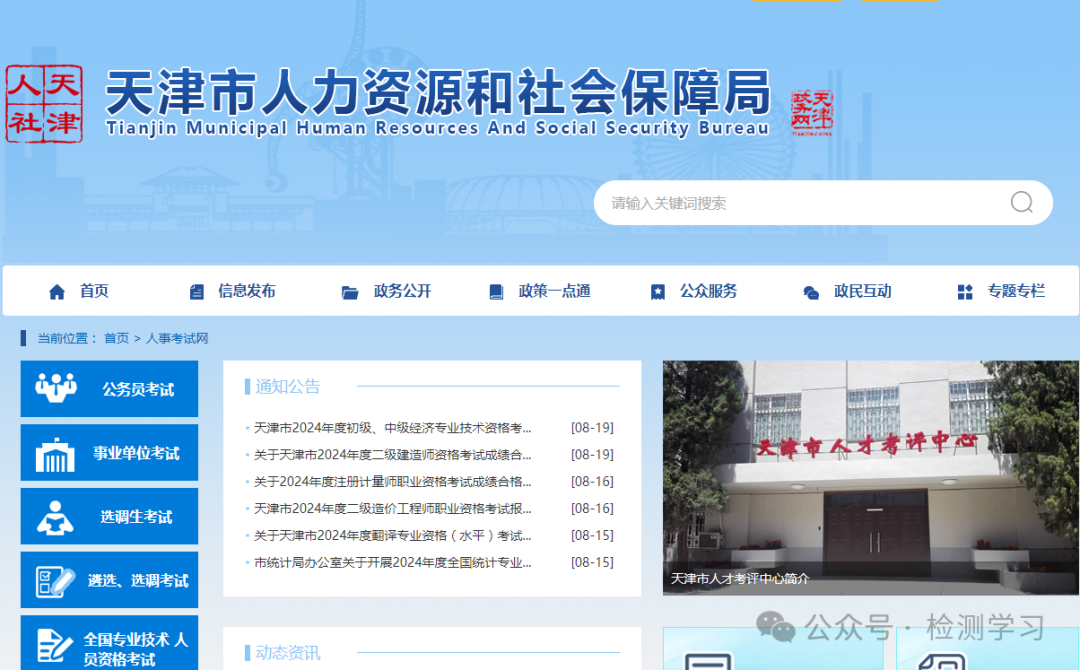Click the 政策一点通 notebook icon
1080x670 pixels.
[495, 291]
